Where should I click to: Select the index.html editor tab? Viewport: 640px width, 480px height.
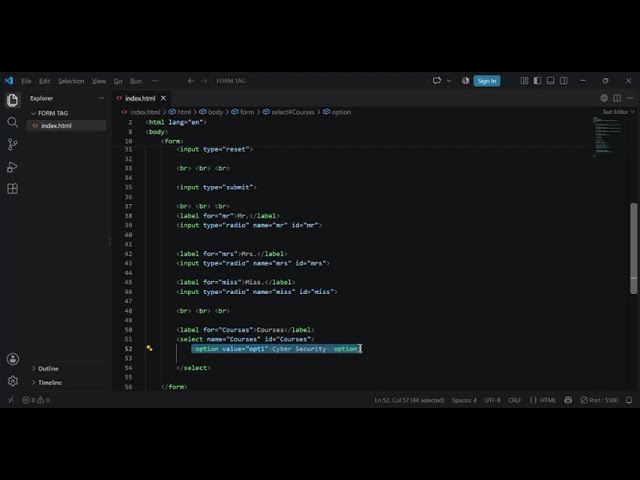pos(140,98)
